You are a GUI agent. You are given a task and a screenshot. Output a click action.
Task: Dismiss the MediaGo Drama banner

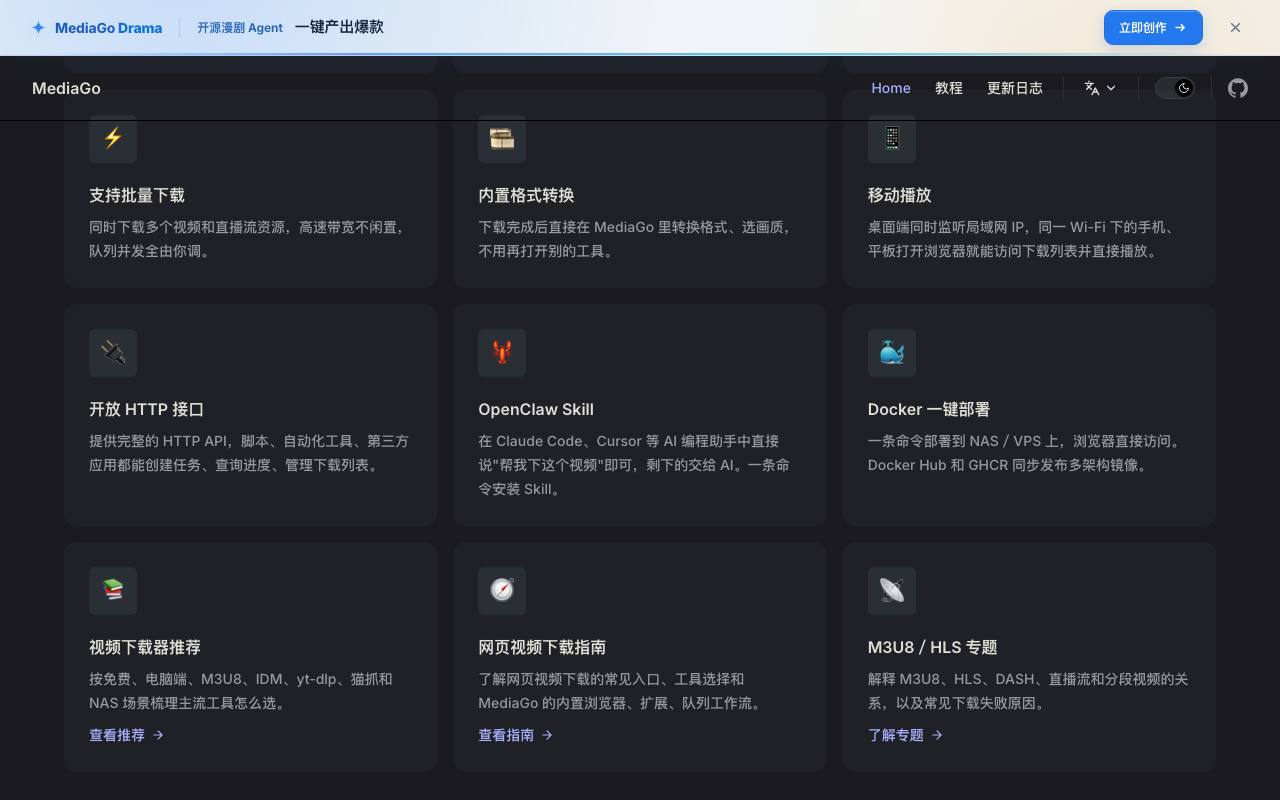(x=1235, y=28)
